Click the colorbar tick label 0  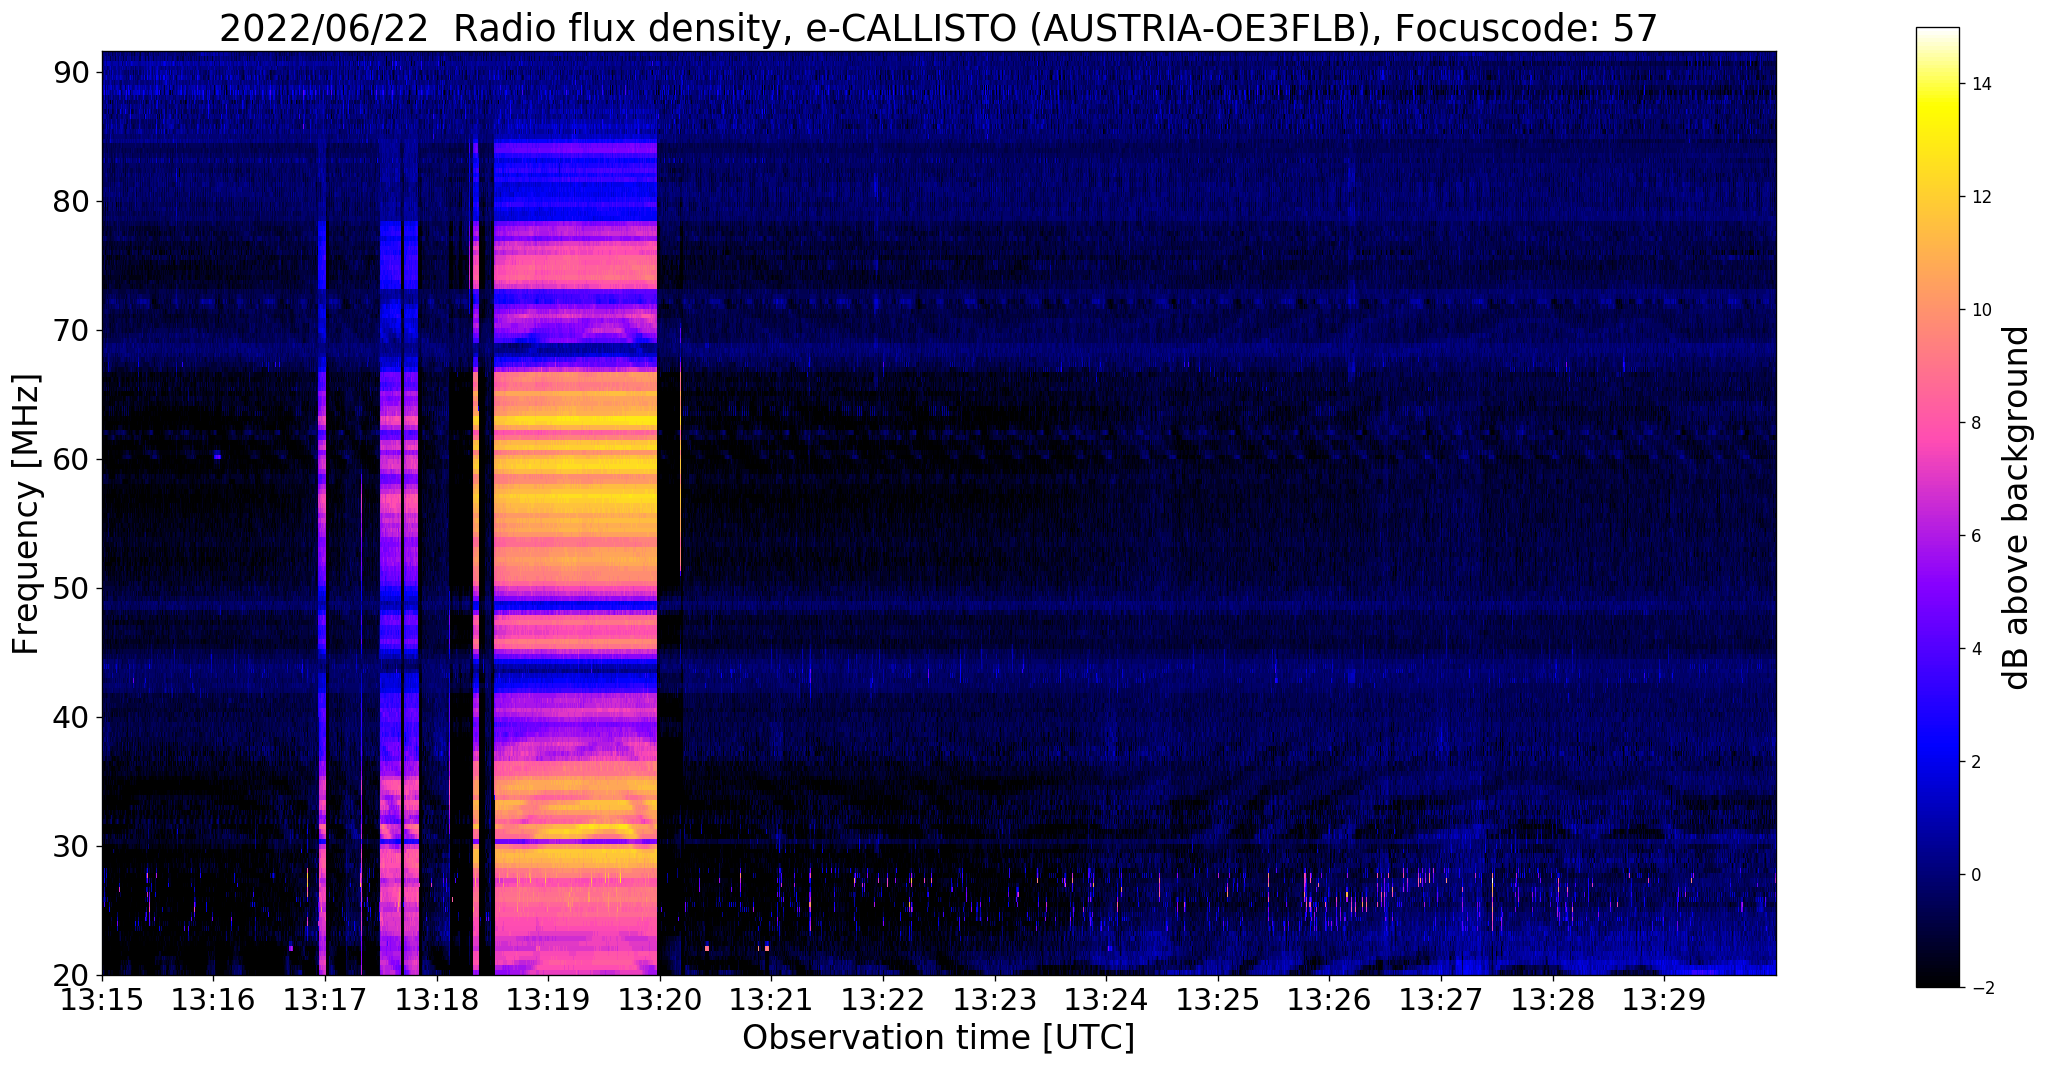tap(1976, 875)
